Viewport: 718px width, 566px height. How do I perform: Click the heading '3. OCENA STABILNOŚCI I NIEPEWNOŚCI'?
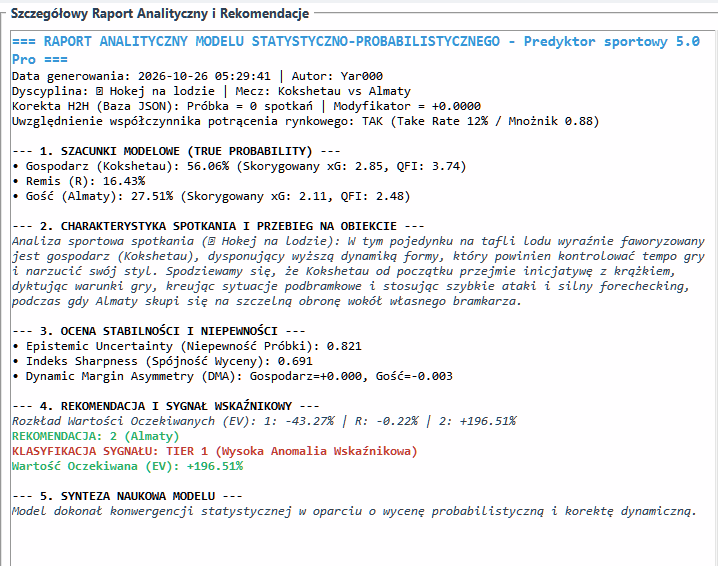(158, 331)
